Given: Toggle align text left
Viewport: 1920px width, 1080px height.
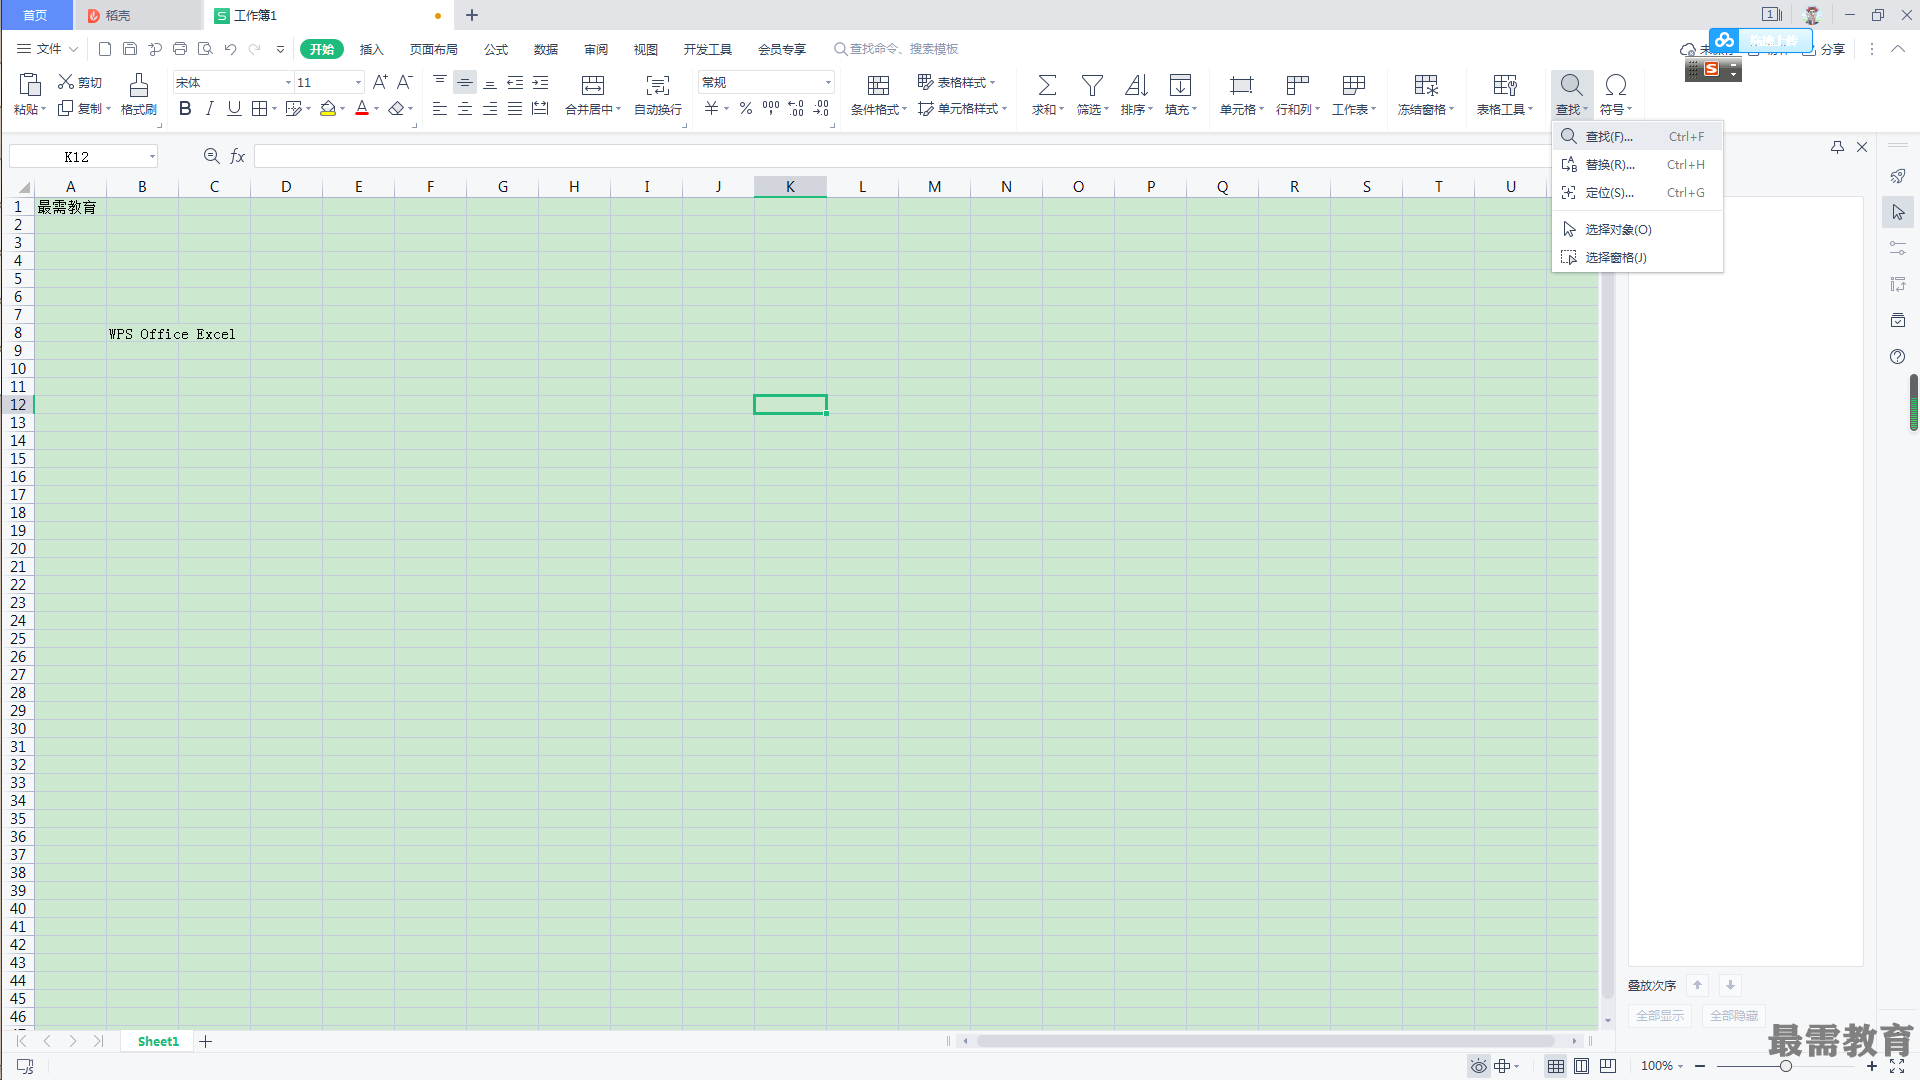Looking at the screenshot, I should click(440, 108).
